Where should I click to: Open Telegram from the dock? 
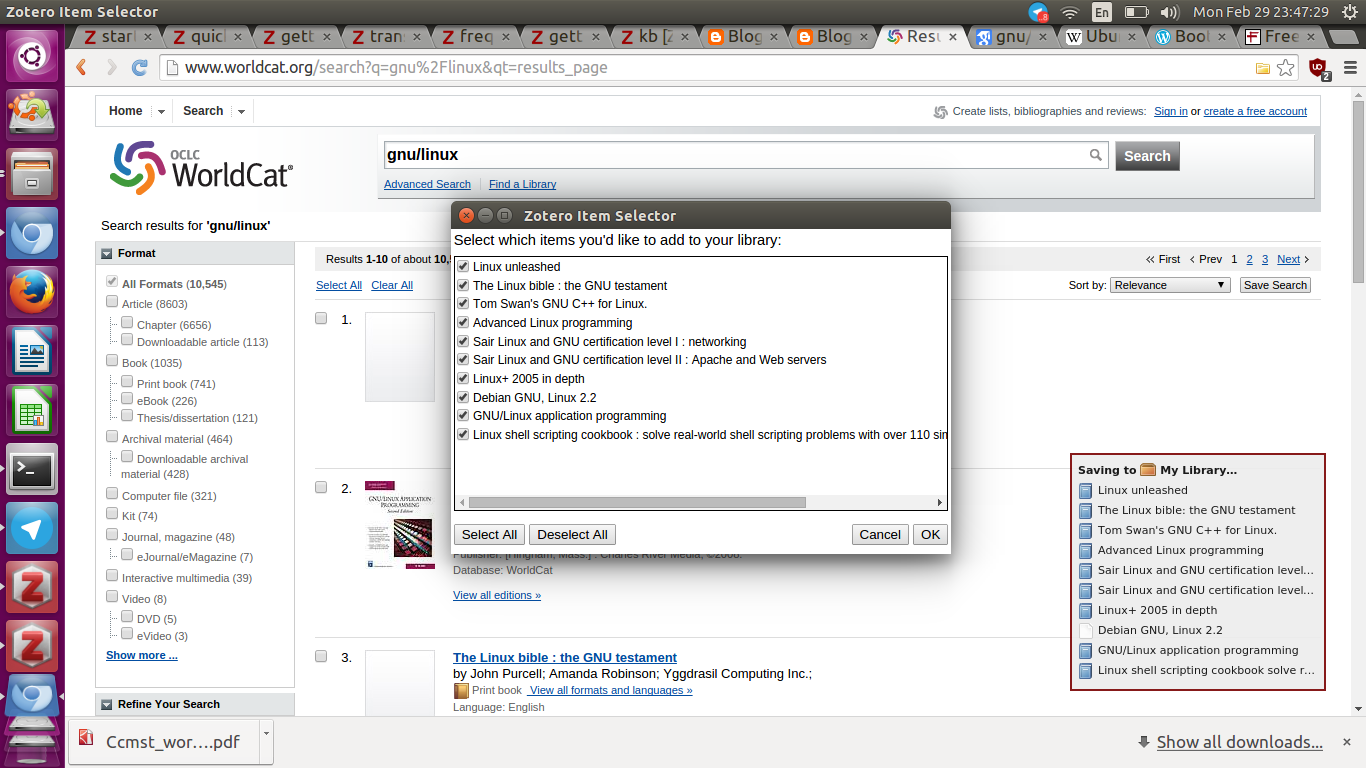pyautogui.click(x=33, y=528)
